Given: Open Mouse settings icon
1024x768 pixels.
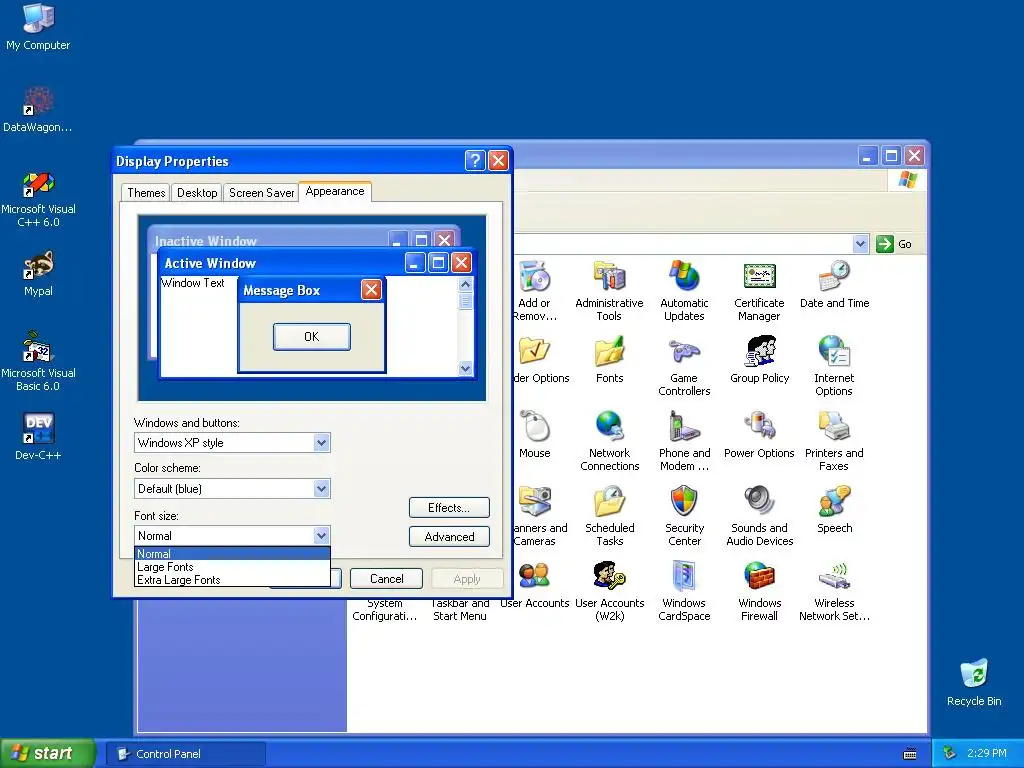Looking at the screenshot, I should click(535, 435).
